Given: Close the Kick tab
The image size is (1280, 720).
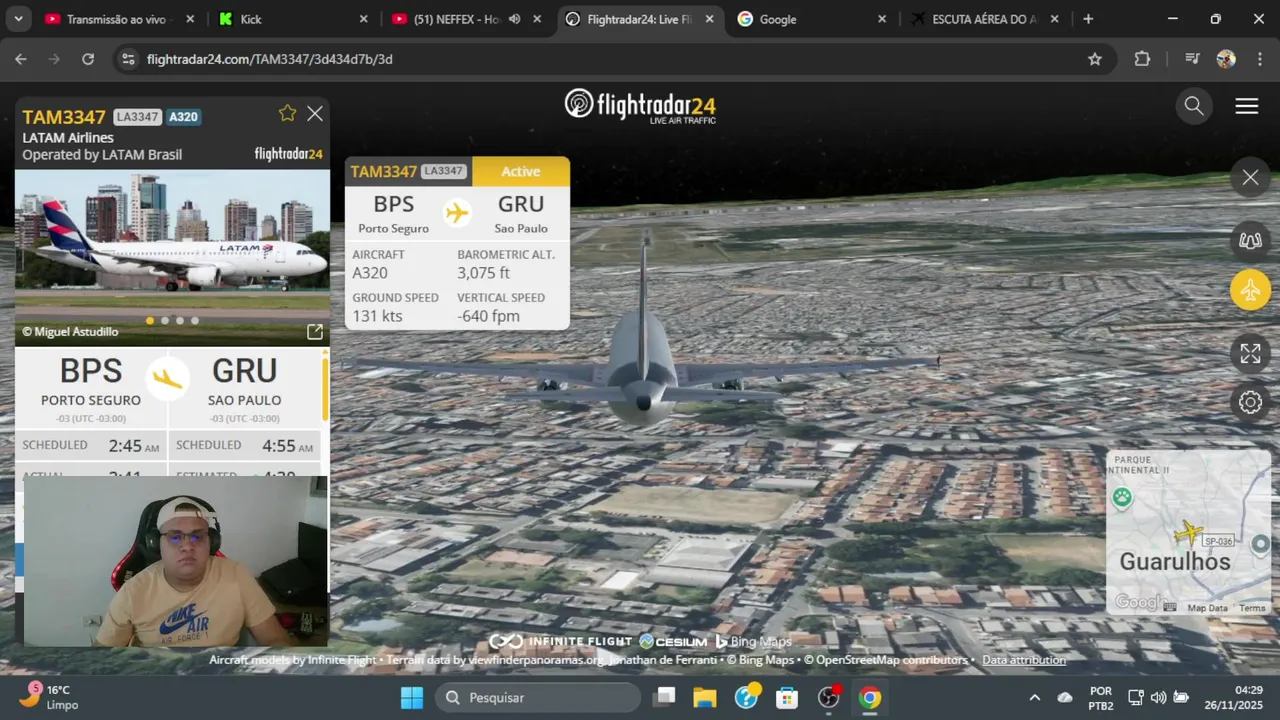Looking at the screenshot, I should pos(364,19).
